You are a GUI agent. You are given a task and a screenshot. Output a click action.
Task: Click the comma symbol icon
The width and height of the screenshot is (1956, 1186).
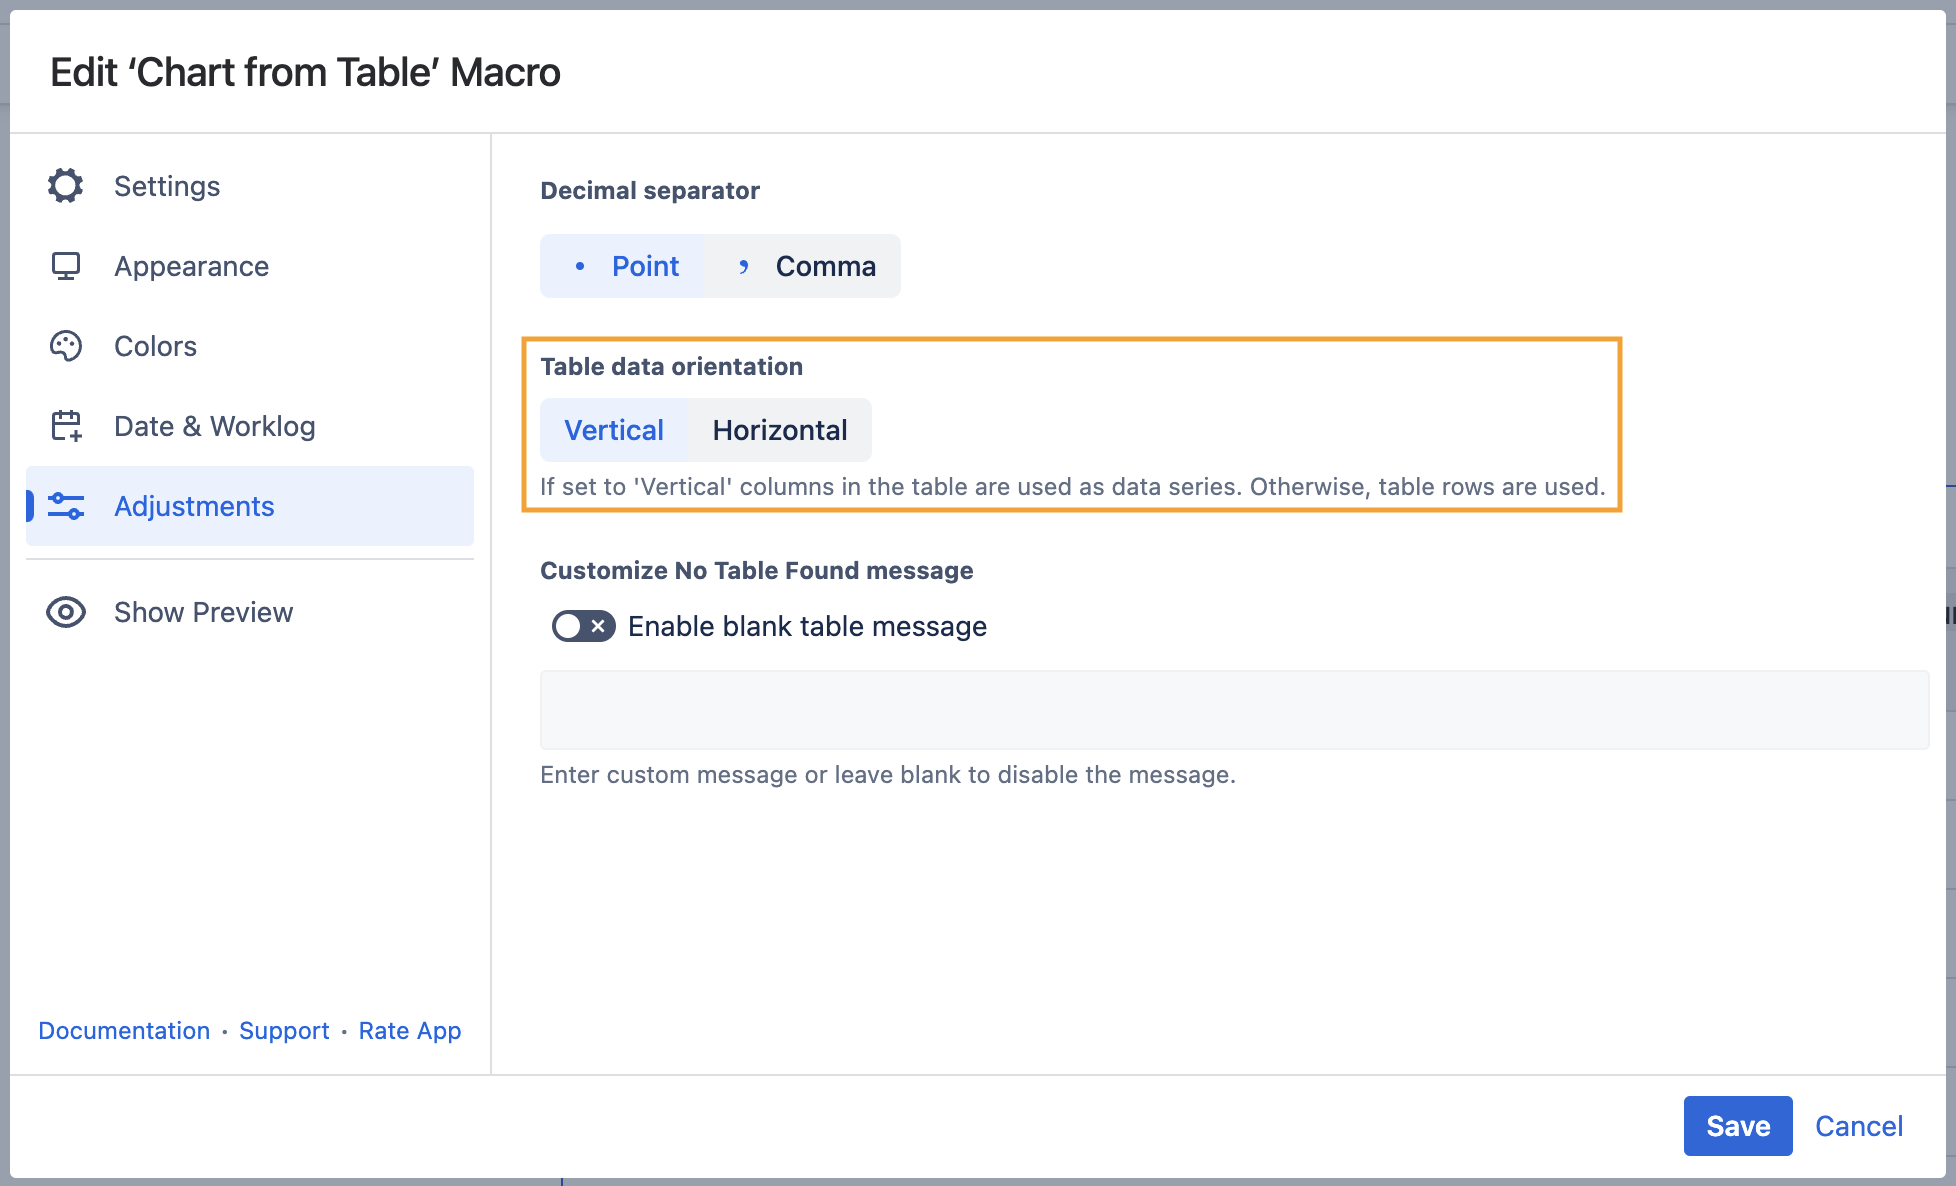tap(743, 266)
